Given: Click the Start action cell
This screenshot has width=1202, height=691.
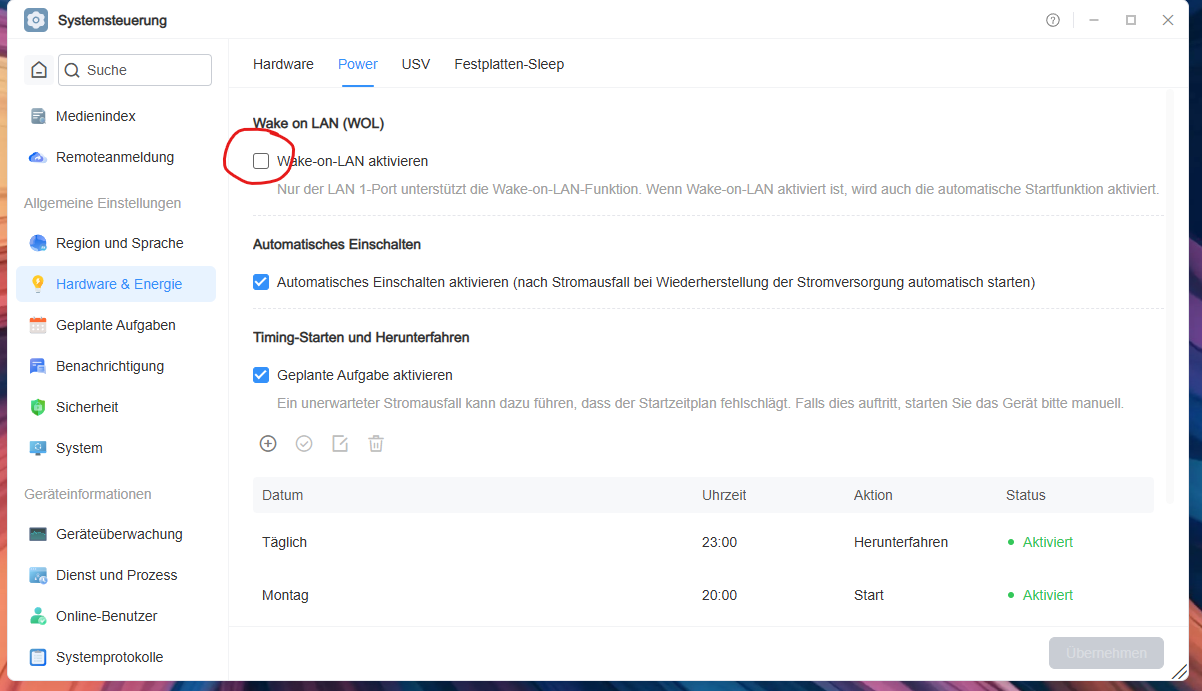Looking at the screenshot, I should [869, 595].
